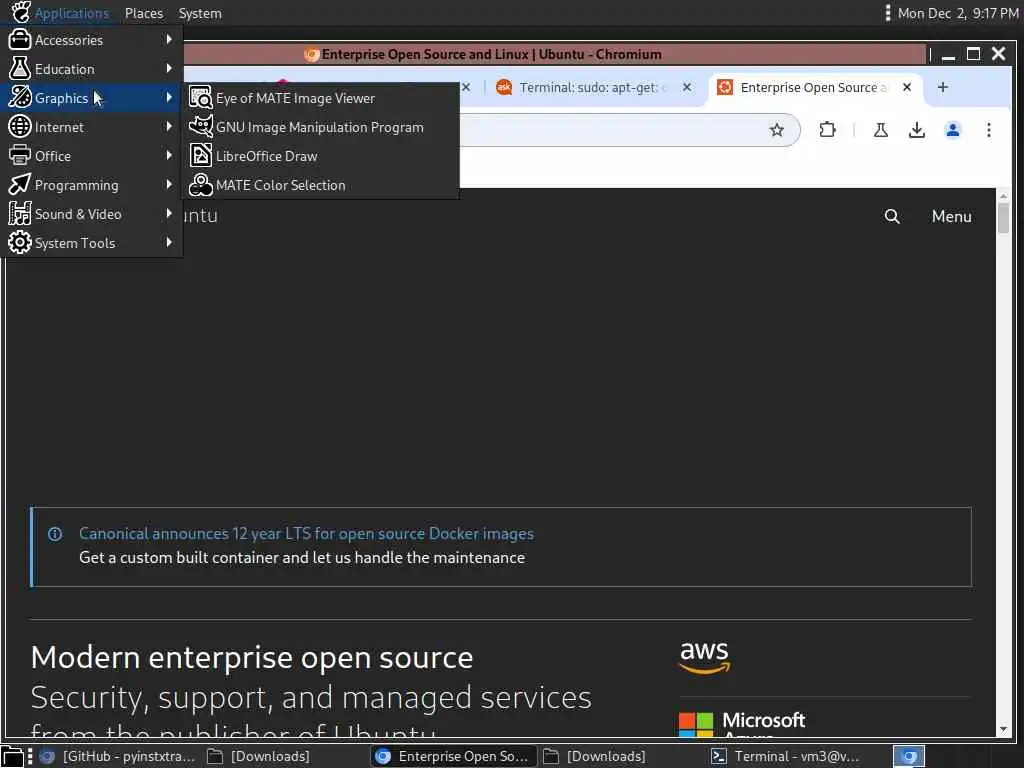Expand the Office submenu arrow
The image size is (1024, 768).
(x=169, y=155)
